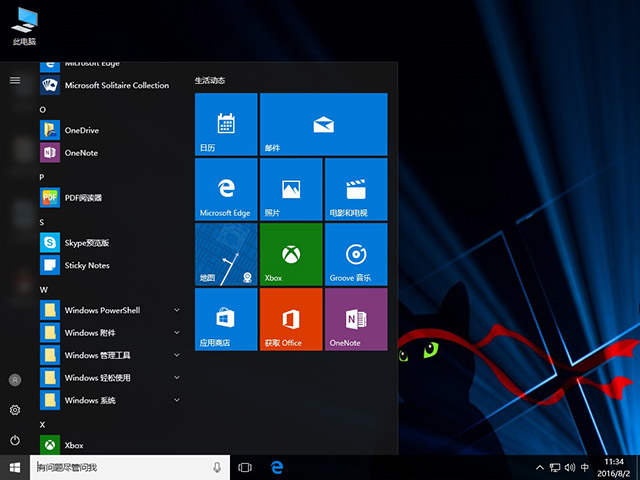Open Settings gear in Start menu
The height and width of the screenshot is (480, 640).
coord(15,410)
